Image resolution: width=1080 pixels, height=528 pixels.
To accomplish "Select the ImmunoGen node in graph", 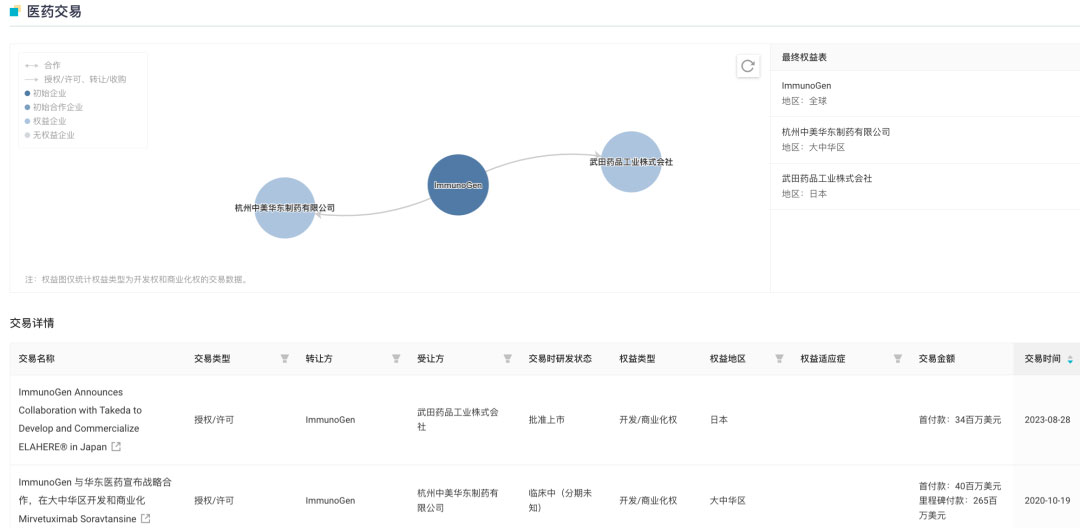I will [458, 185].
